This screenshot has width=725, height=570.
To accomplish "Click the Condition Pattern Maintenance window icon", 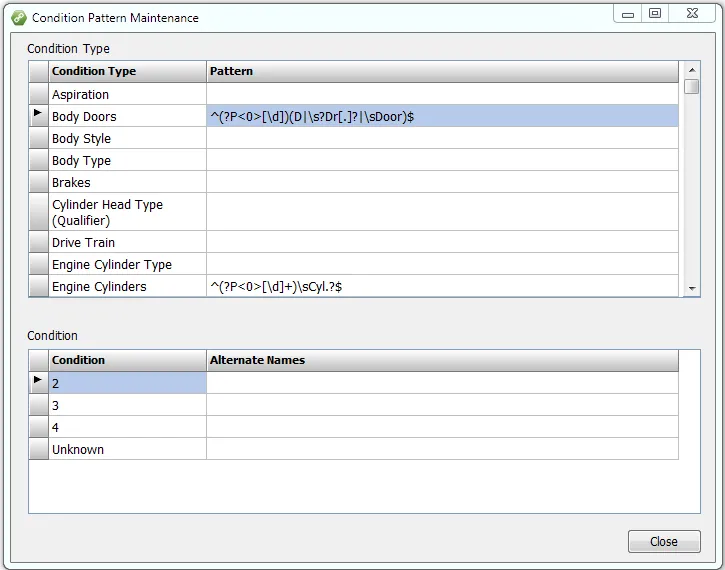I will [x=18, y=17].
